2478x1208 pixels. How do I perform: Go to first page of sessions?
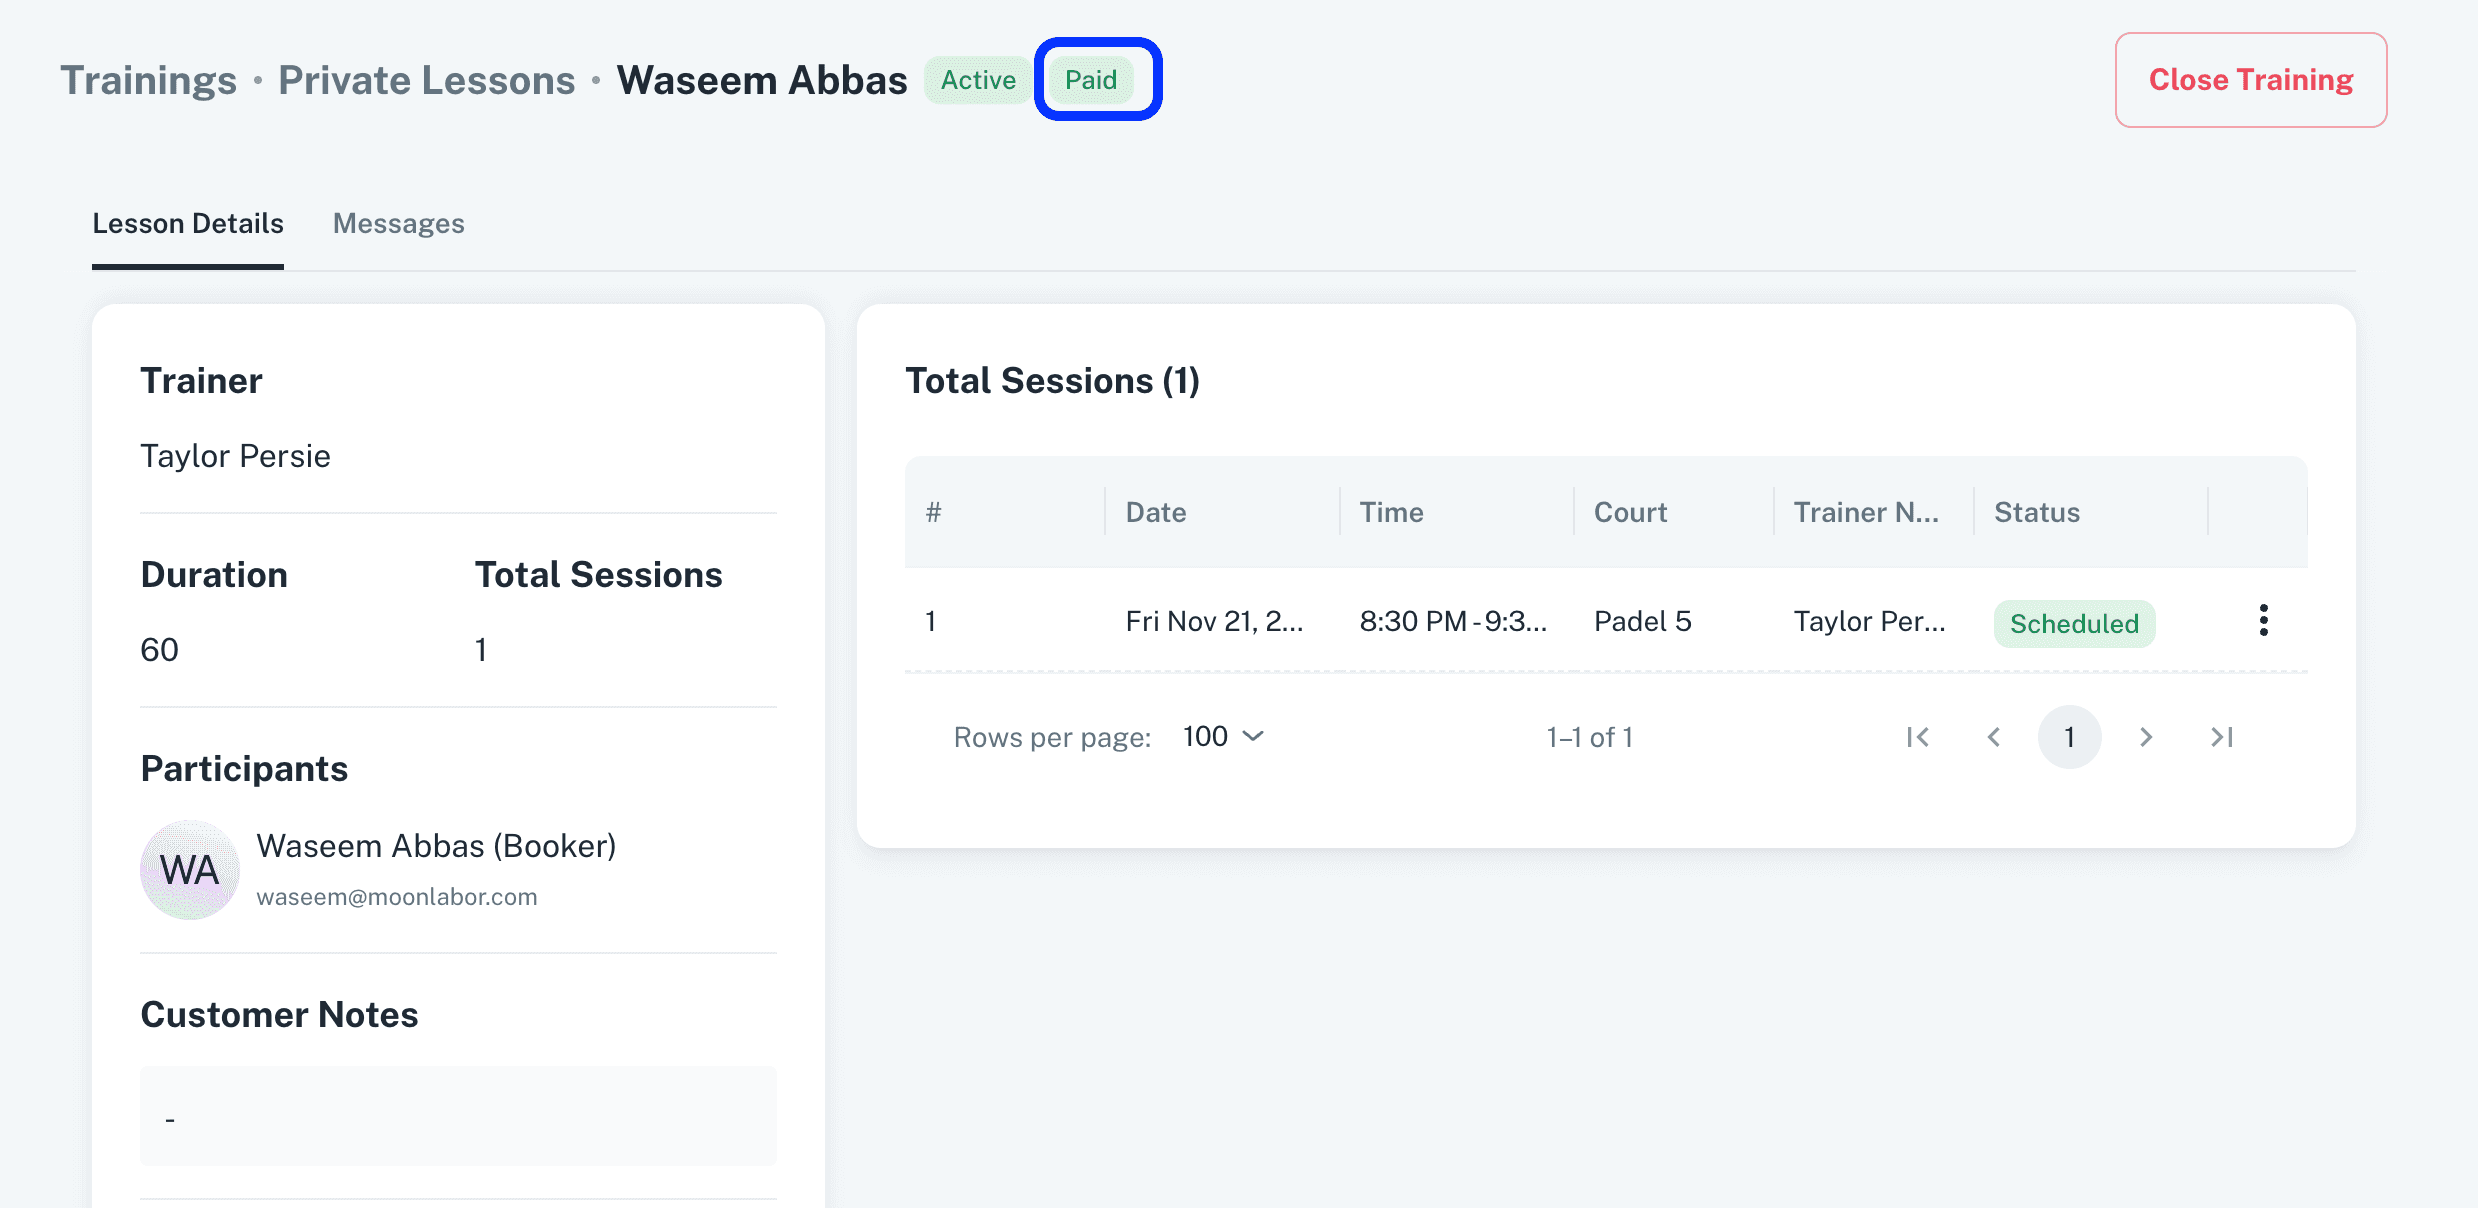click(1917, 737)
